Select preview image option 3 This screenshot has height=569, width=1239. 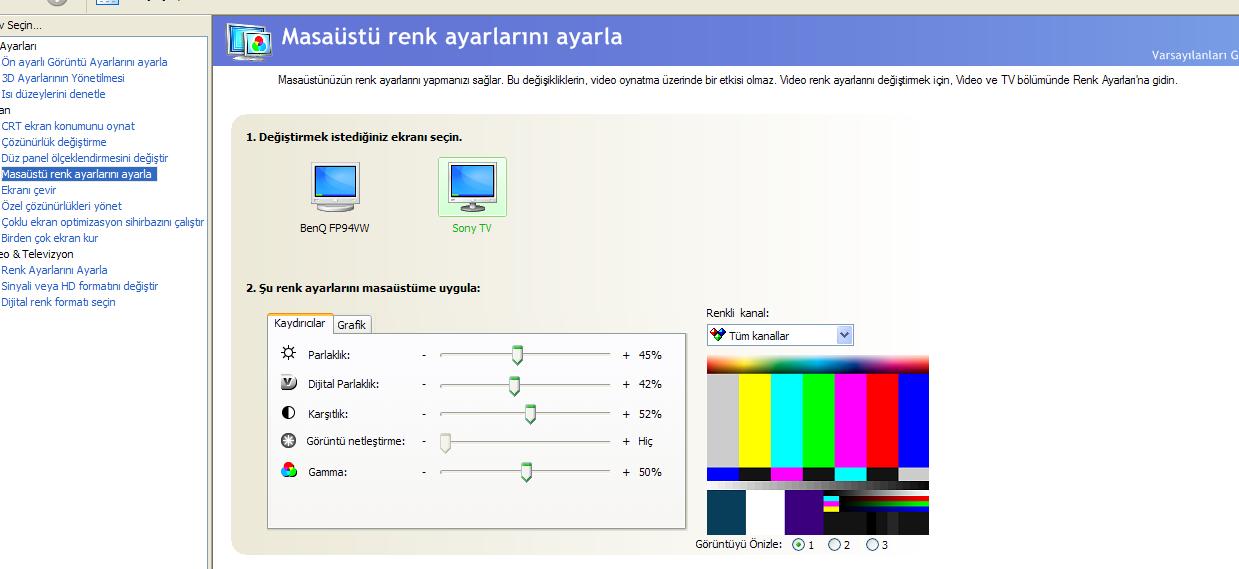point(872,545)
